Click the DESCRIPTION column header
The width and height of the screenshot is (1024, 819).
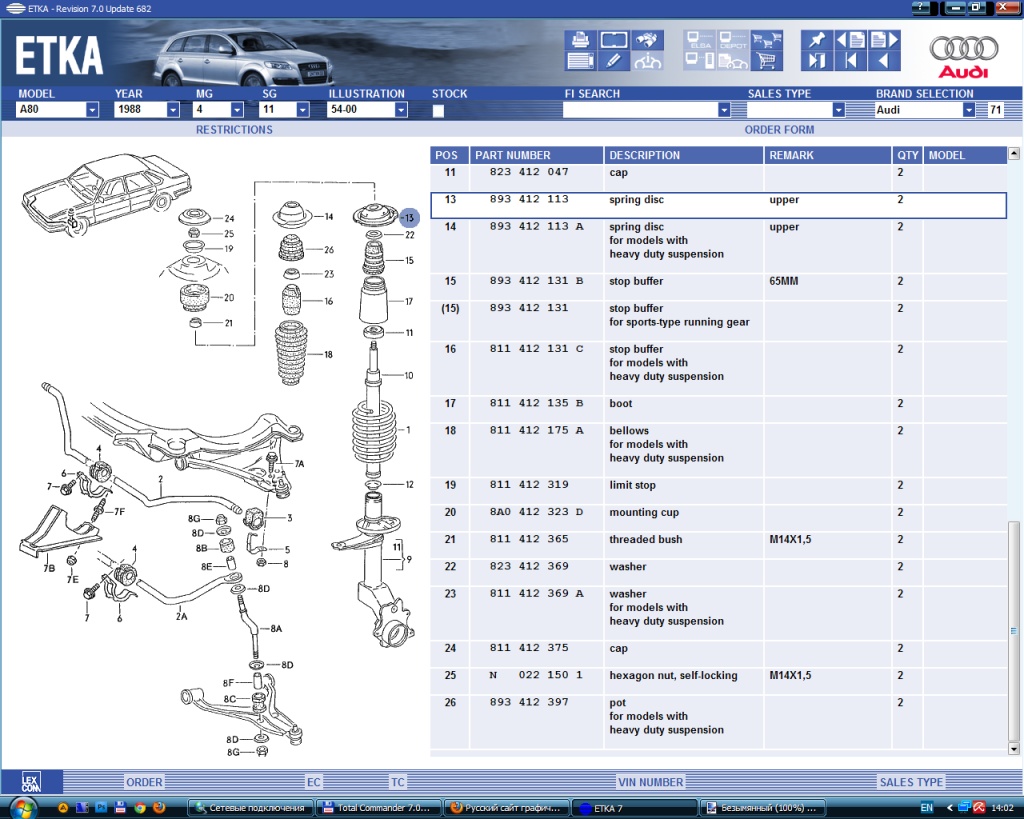(684, 155)
